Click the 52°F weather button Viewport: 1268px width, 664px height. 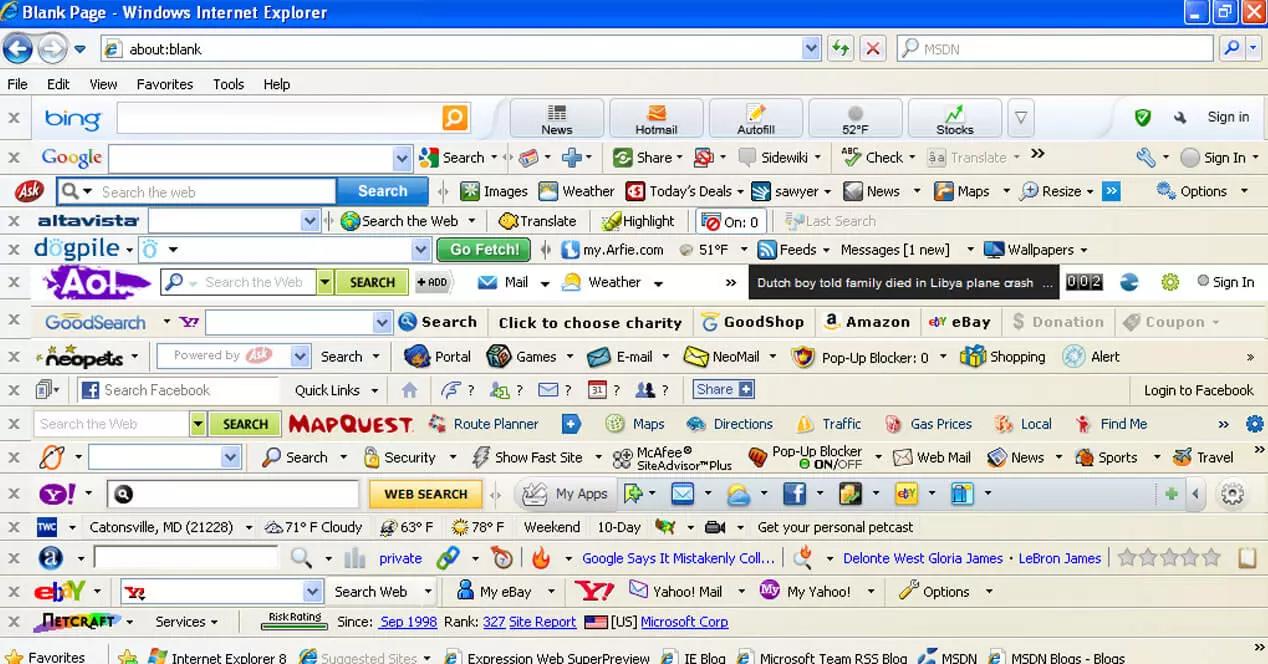coord(855,118)
